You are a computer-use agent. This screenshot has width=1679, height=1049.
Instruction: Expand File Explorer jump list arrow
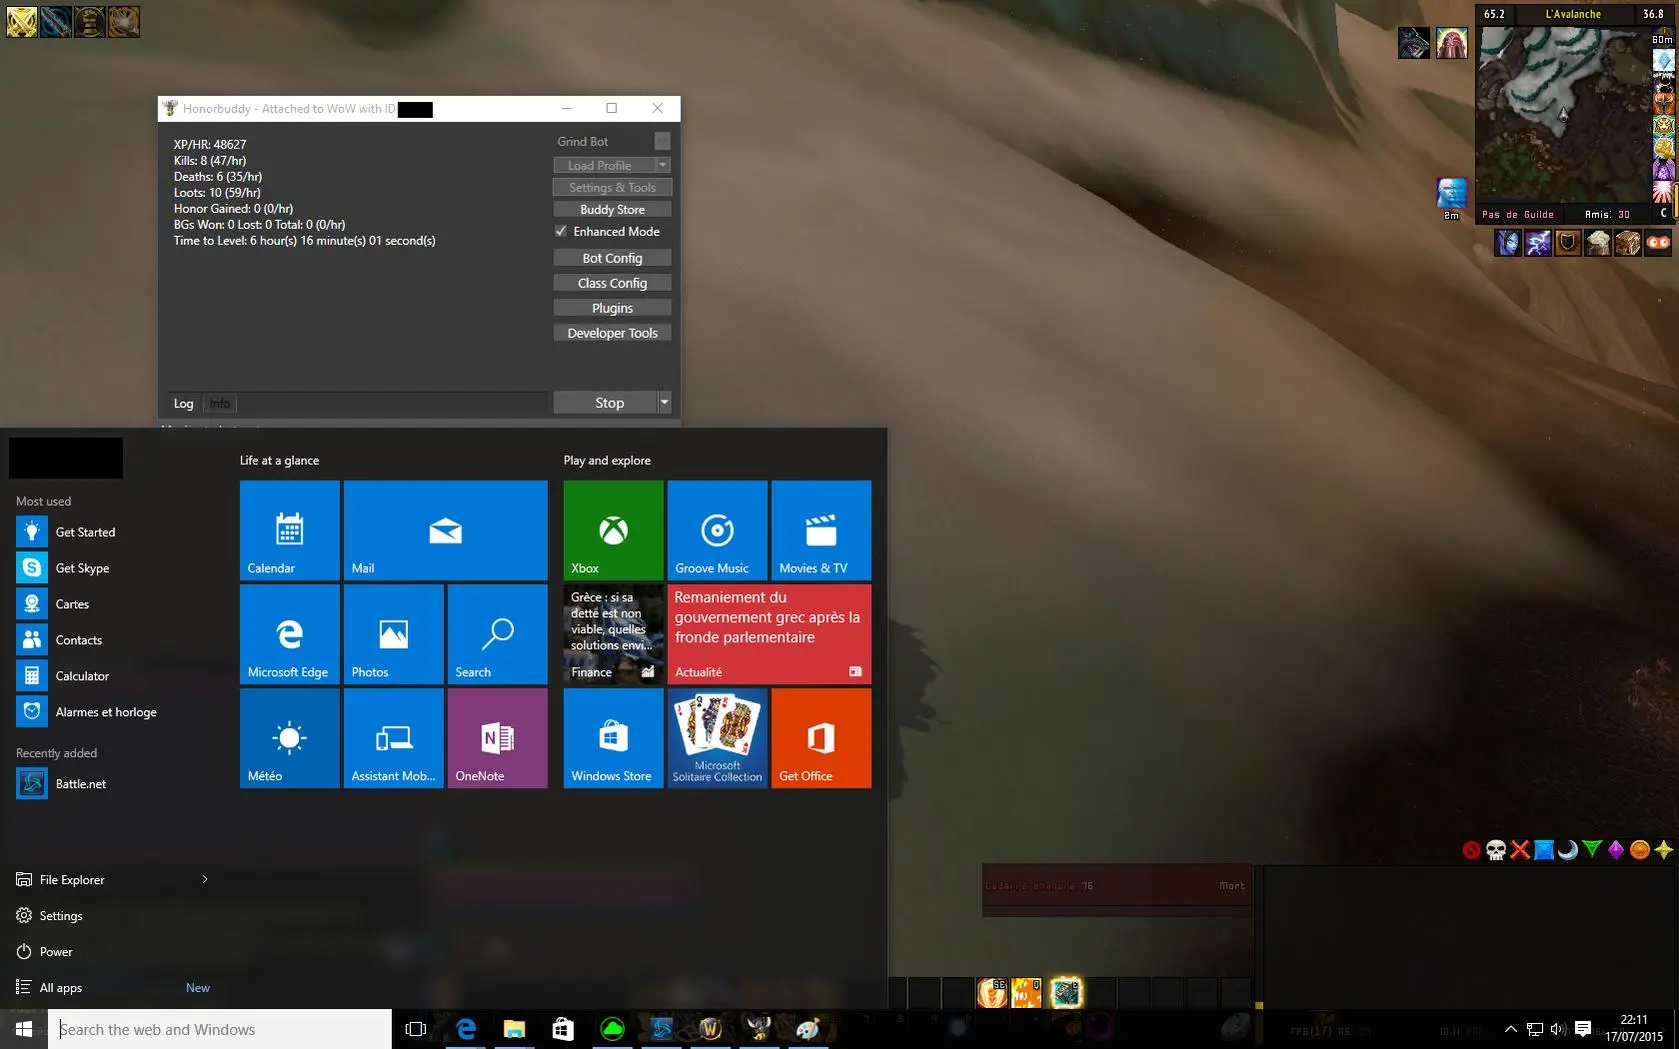pos(205,880)
